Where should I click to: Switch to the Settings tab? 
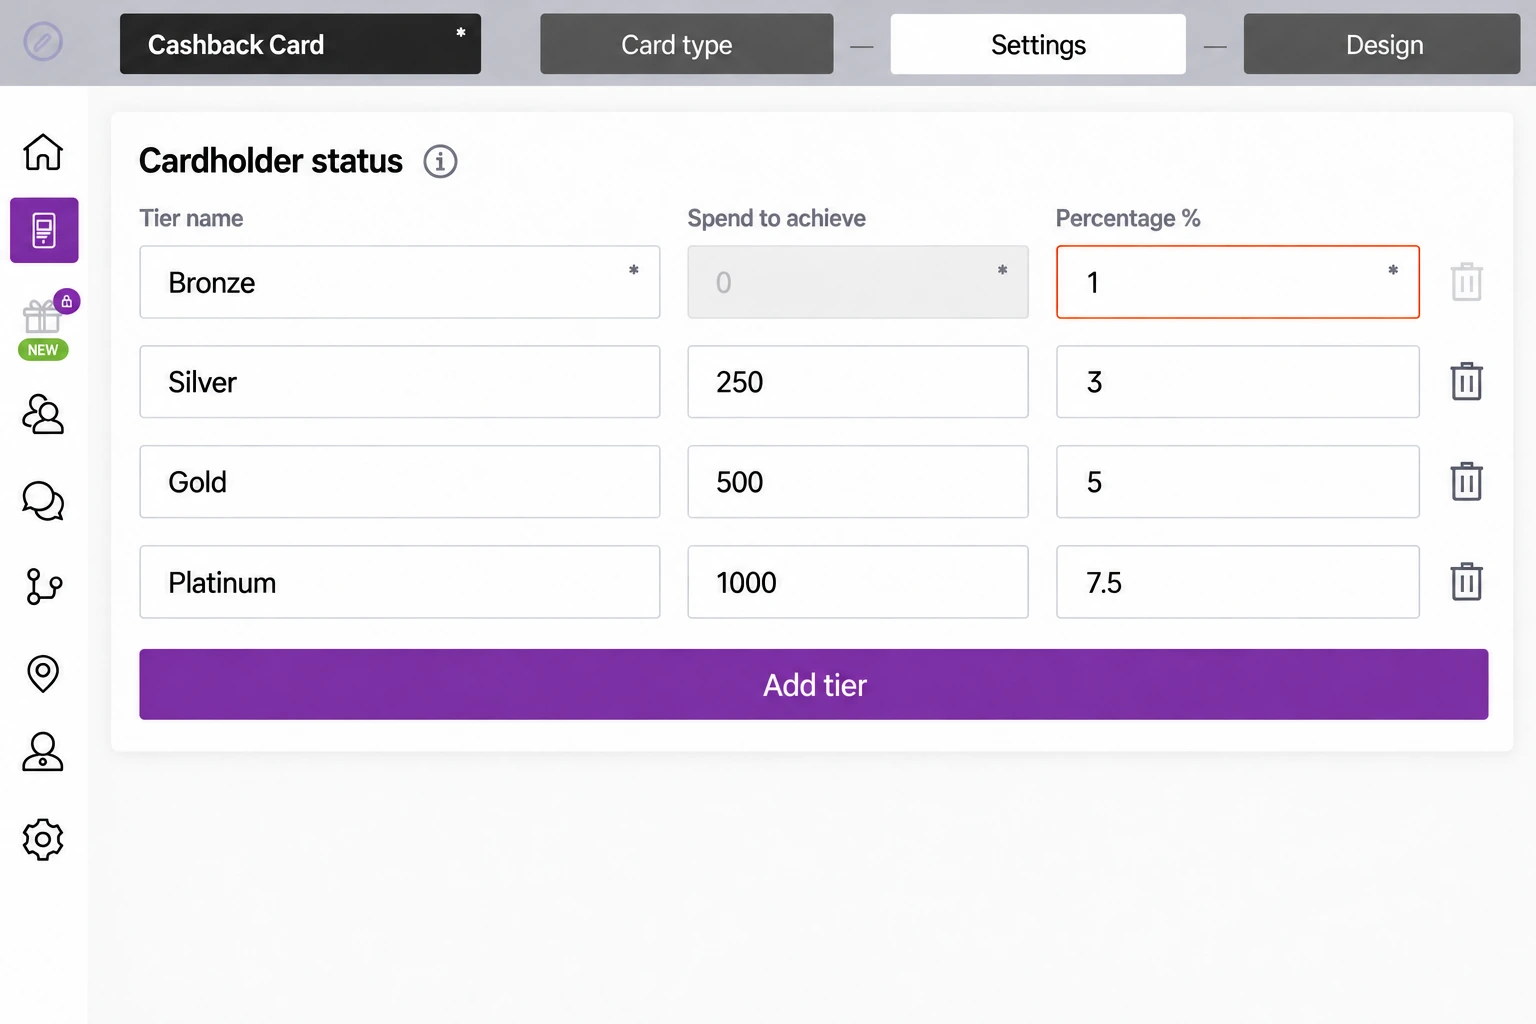click(1038, 44)
